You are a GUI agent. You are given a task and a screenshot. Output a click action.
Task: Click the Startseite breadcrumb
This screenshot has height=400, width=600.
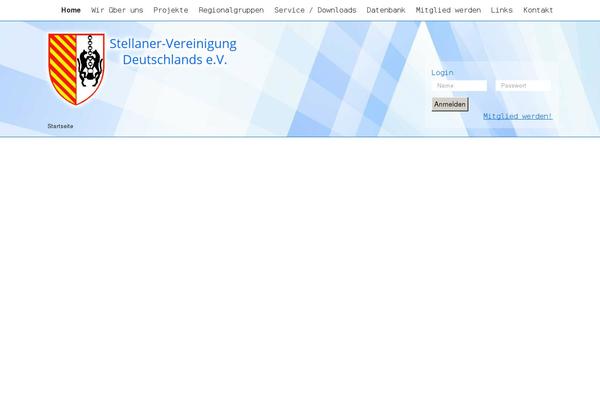60,126
